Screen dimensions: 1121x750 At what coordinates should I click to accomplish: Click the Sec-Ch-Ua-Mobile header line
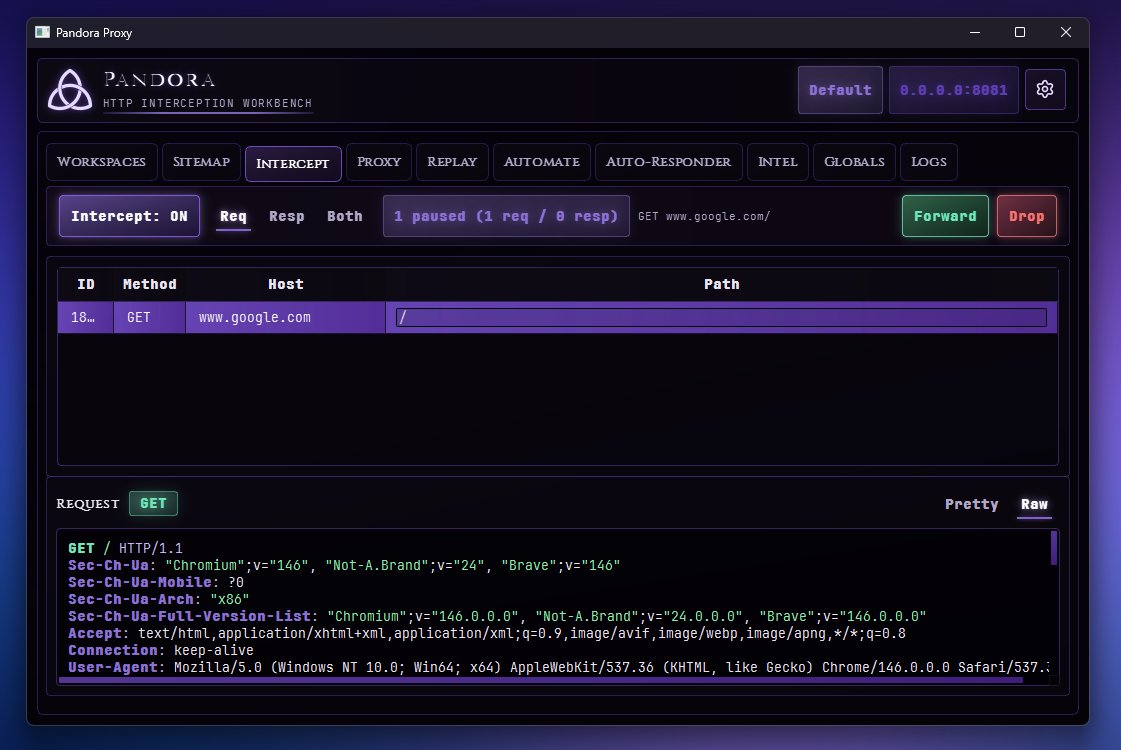point(156,582)
